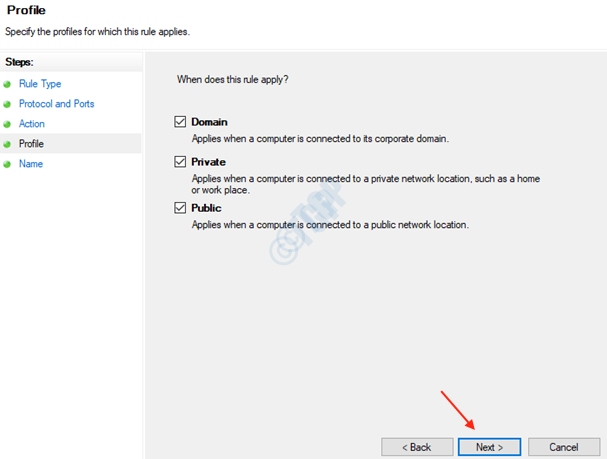Click green bullet beside Profile

[7, 144]
